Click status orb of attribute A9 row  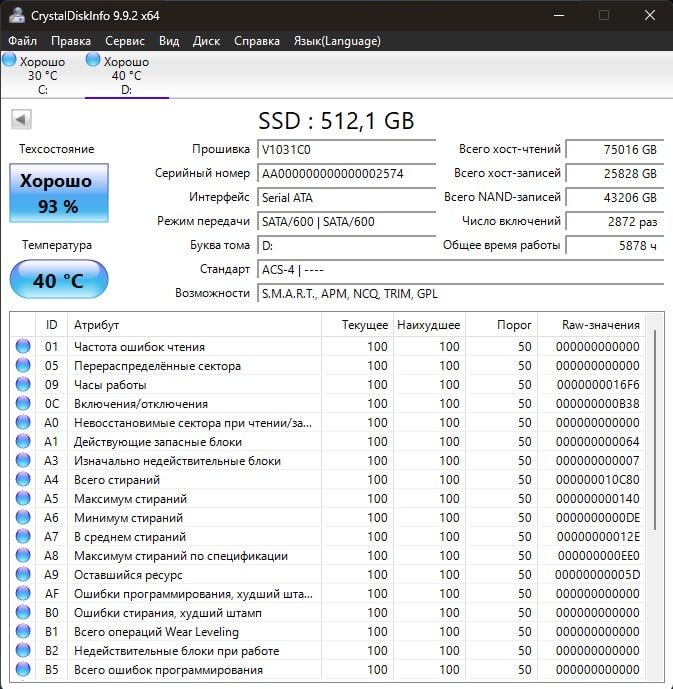coord(23,574)
